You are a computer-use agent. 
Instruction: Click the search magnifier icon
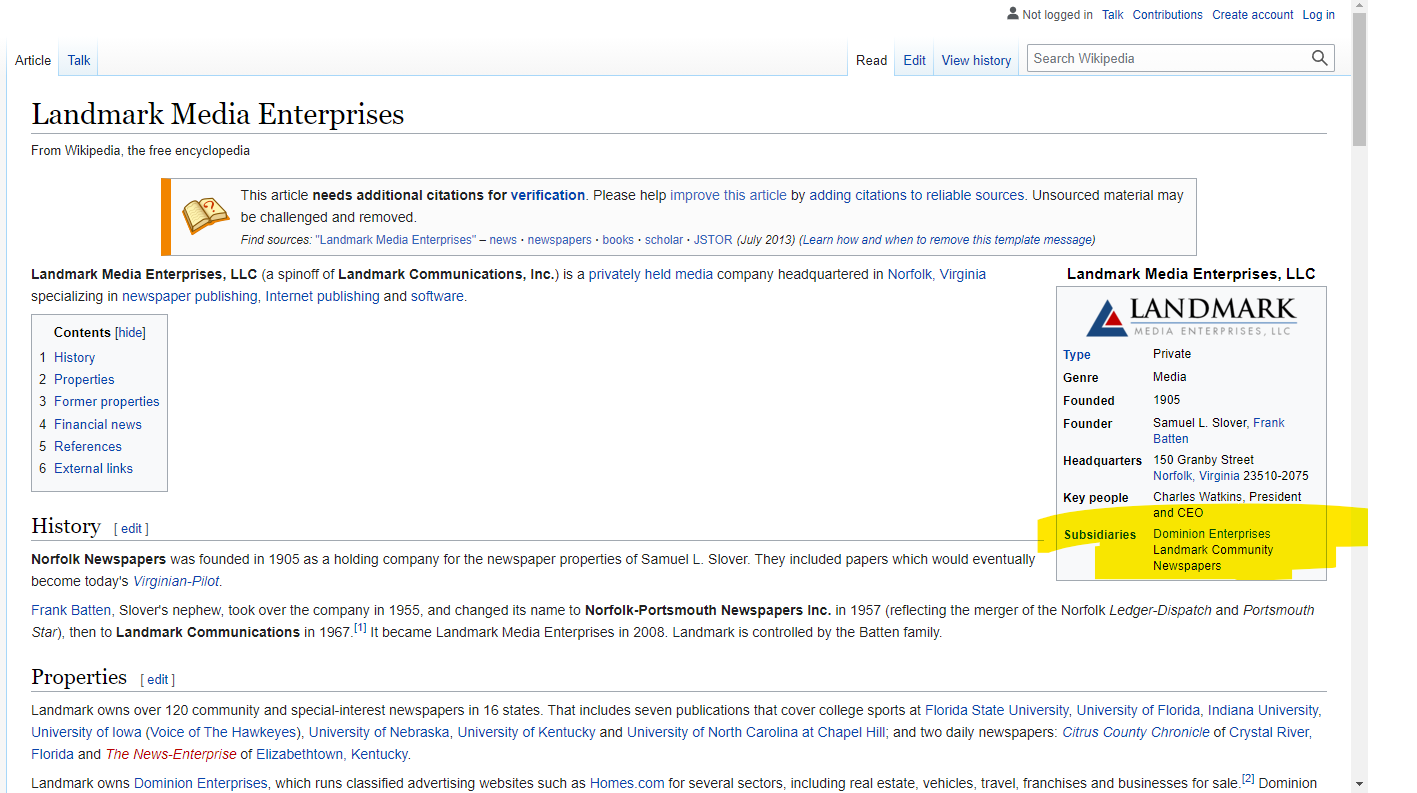pos(1320,58)
